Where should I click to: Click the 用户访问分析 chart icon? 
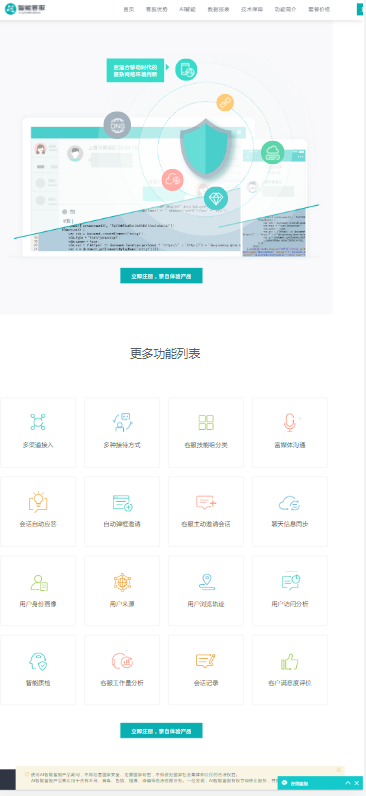pos(291,582)
